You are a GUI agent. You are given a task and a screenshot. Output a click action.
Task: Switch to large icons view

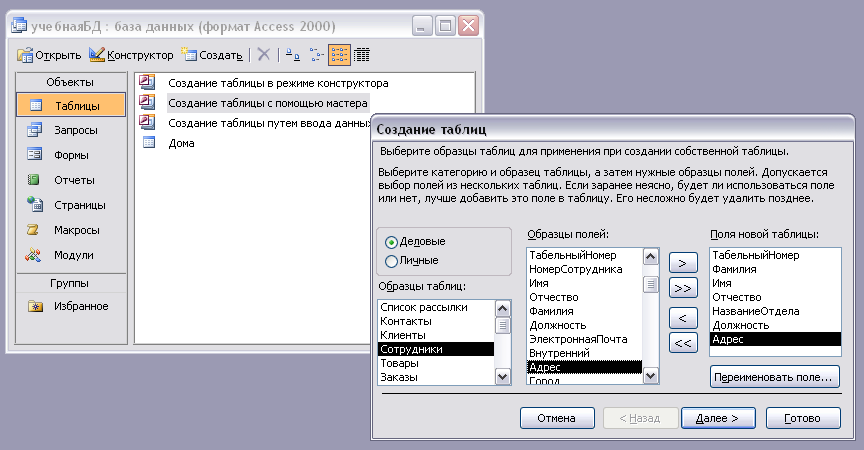point(293,55)
